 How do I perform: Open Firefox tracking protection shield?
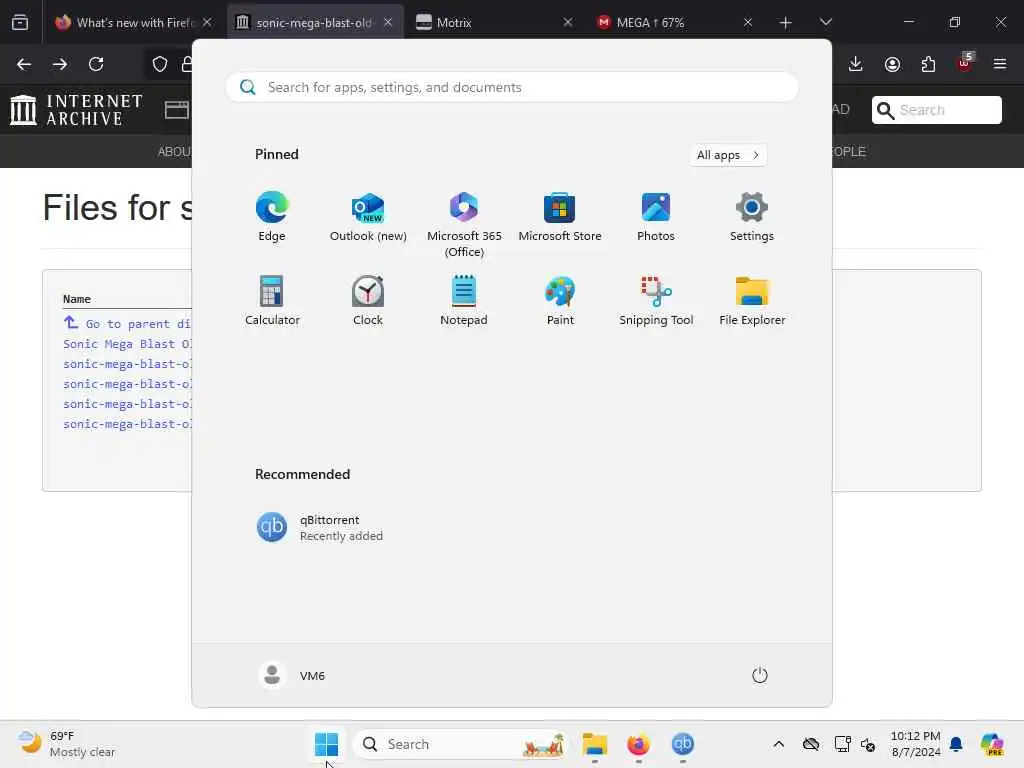coord(160,64)
